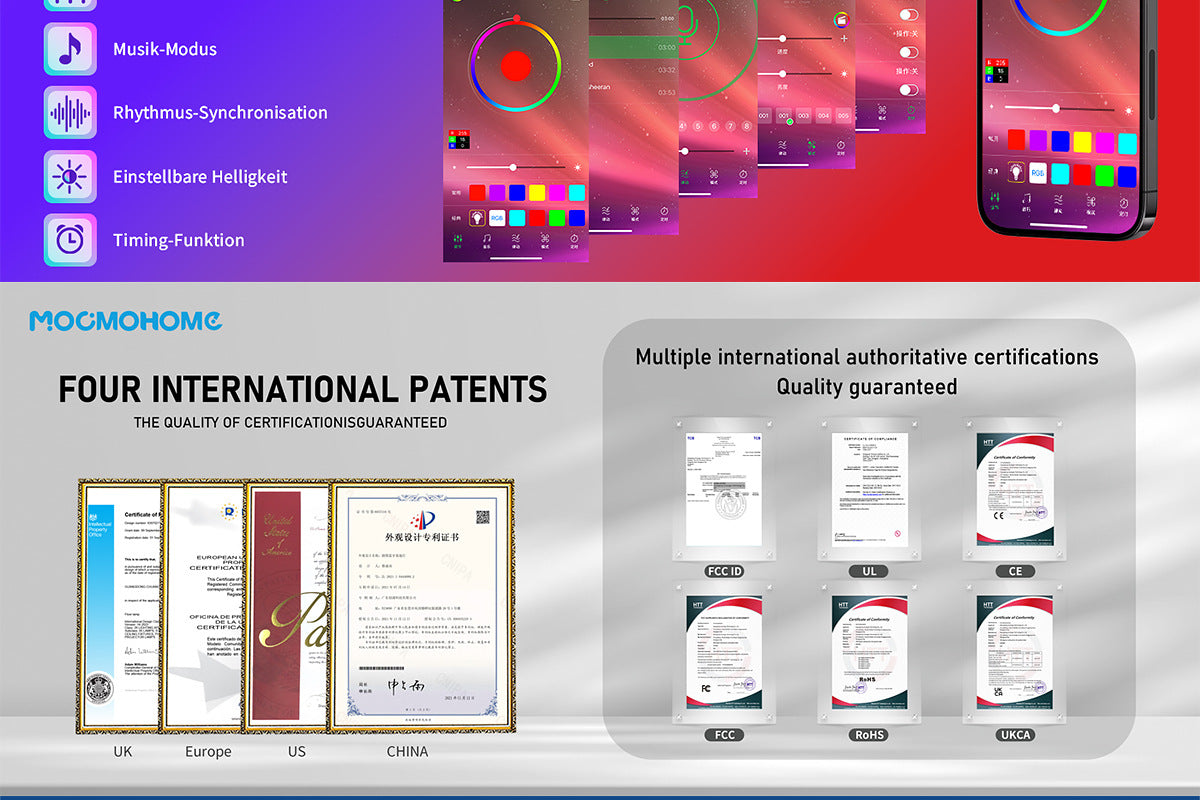Click the RGB icon on the leftmost app screen
1200x800 pixels.
coord(497,218)
